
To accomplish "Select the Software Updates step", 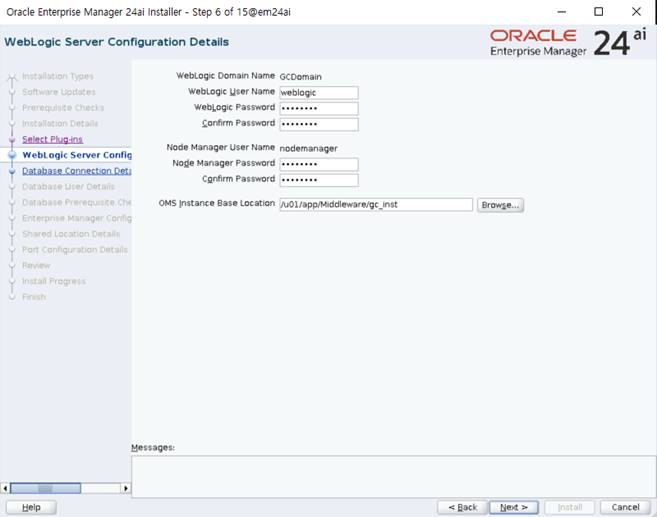I will [59, 92].
